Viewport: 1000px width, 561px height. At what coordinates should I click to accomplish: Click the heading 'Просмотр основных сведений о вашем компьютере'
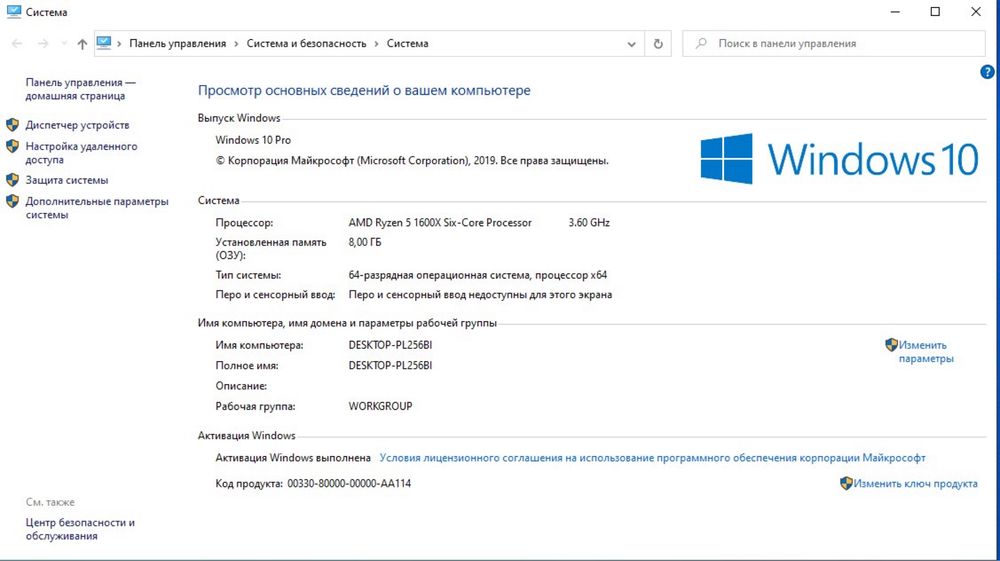[364, 91]
